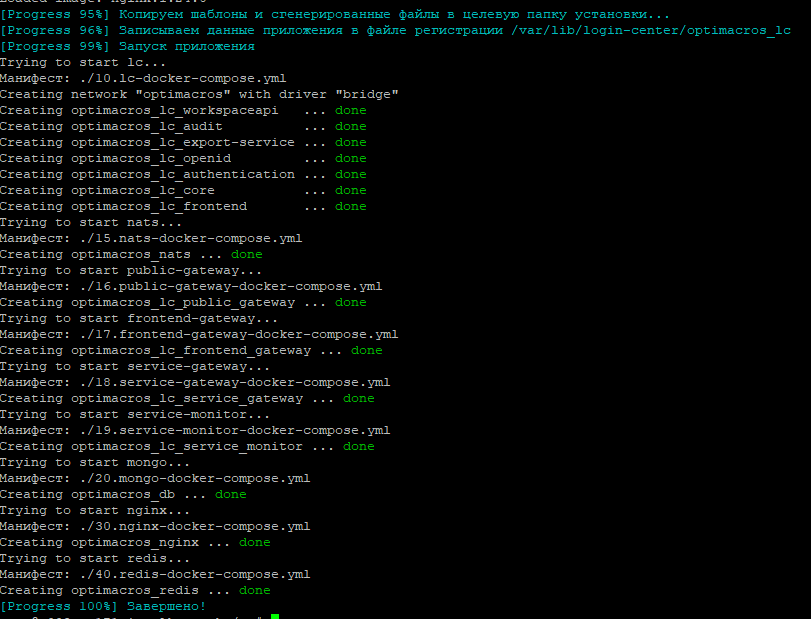Click './17.frontend-gateway-docker-compose.yml' line
This screenshot has height=619, width=811.
[199, 335]
